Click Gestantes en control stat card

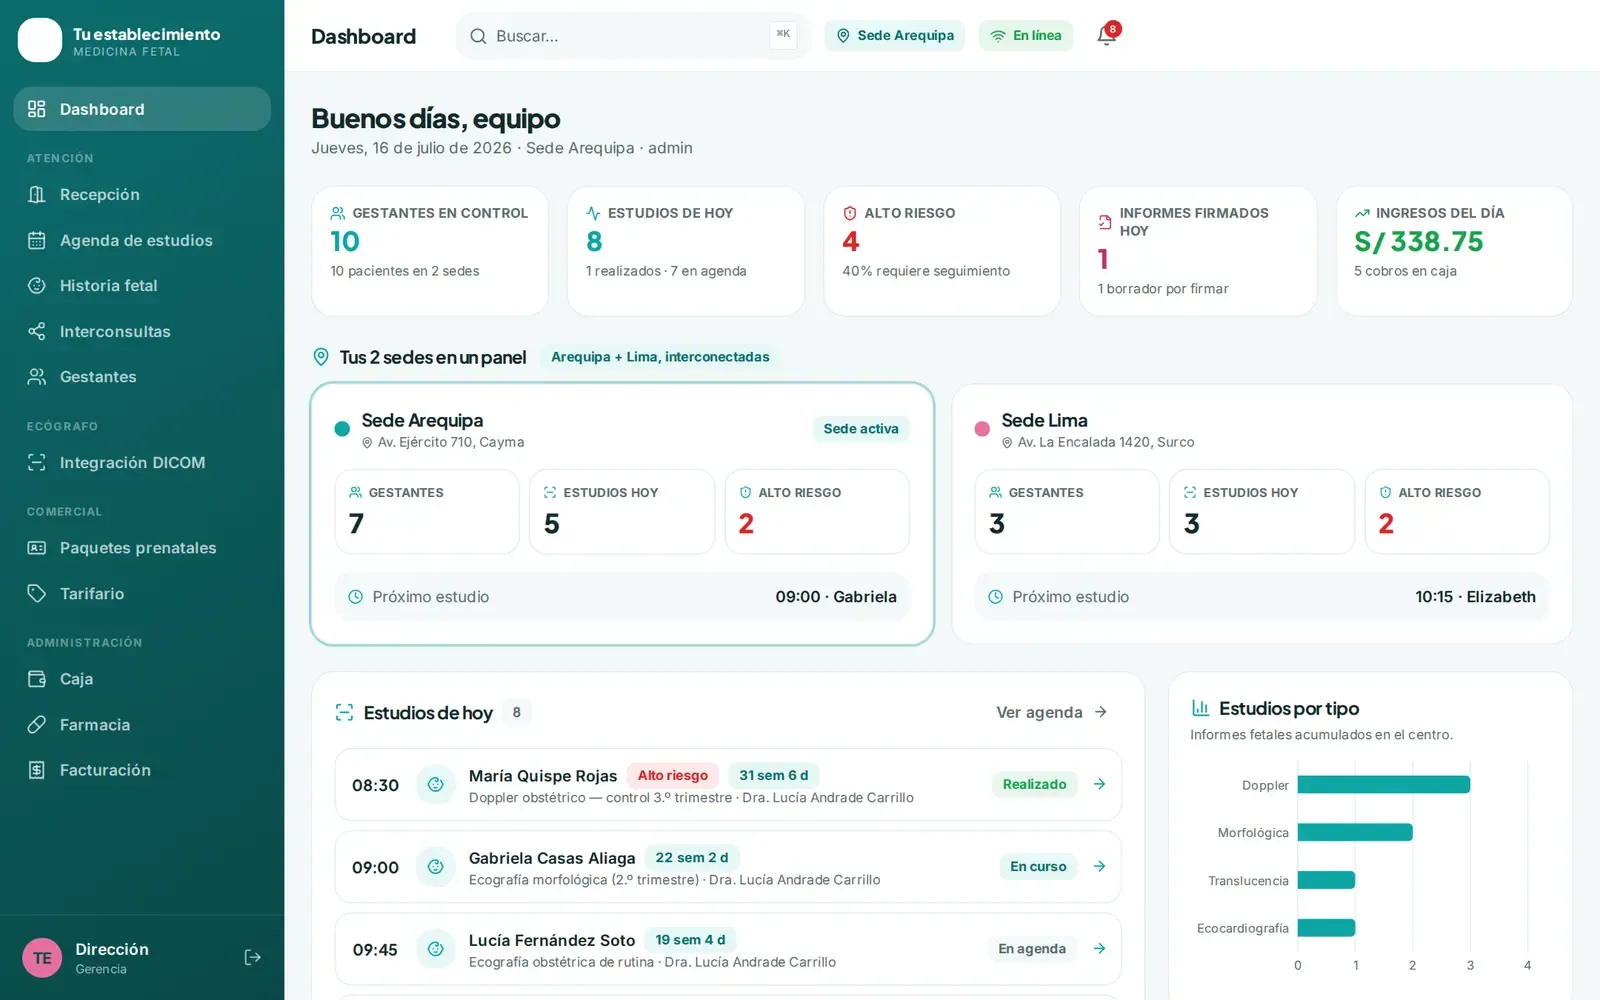430,251
